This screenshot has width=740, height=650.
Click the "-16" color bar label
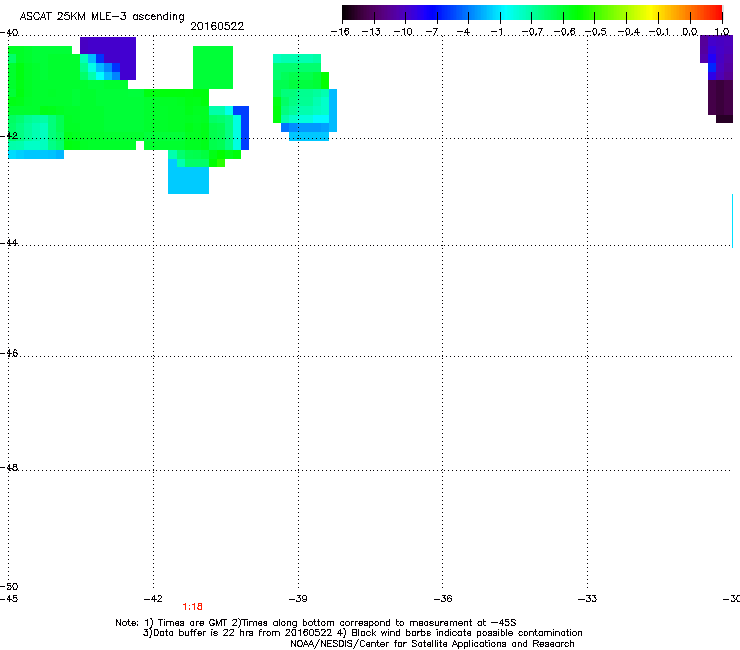pos(340,32)
